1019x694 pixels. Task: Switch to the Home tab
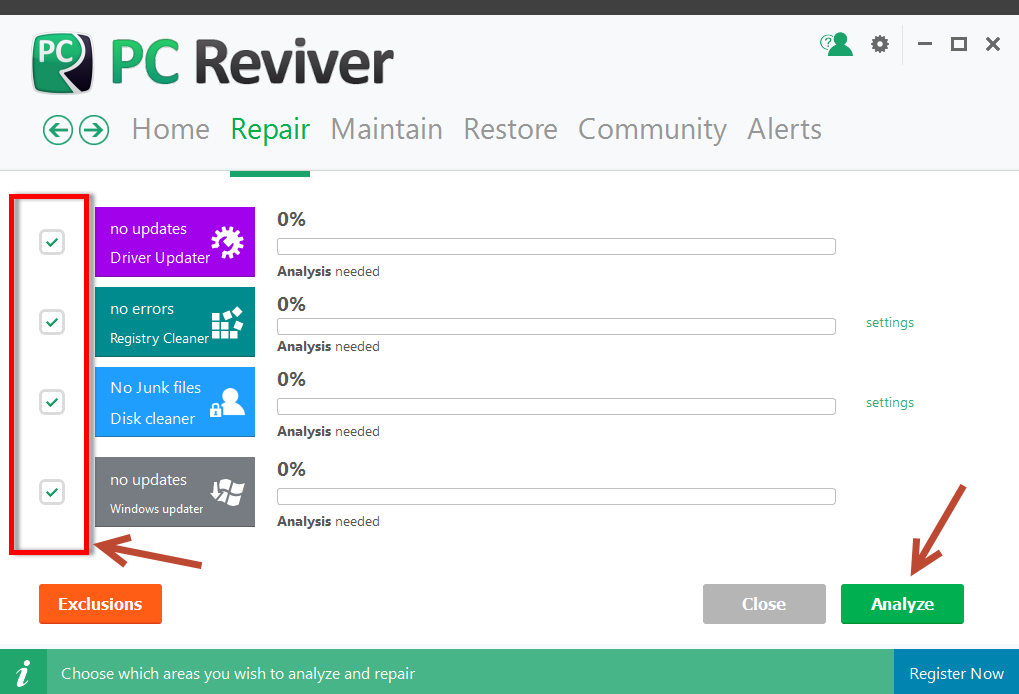click(171, 129)
